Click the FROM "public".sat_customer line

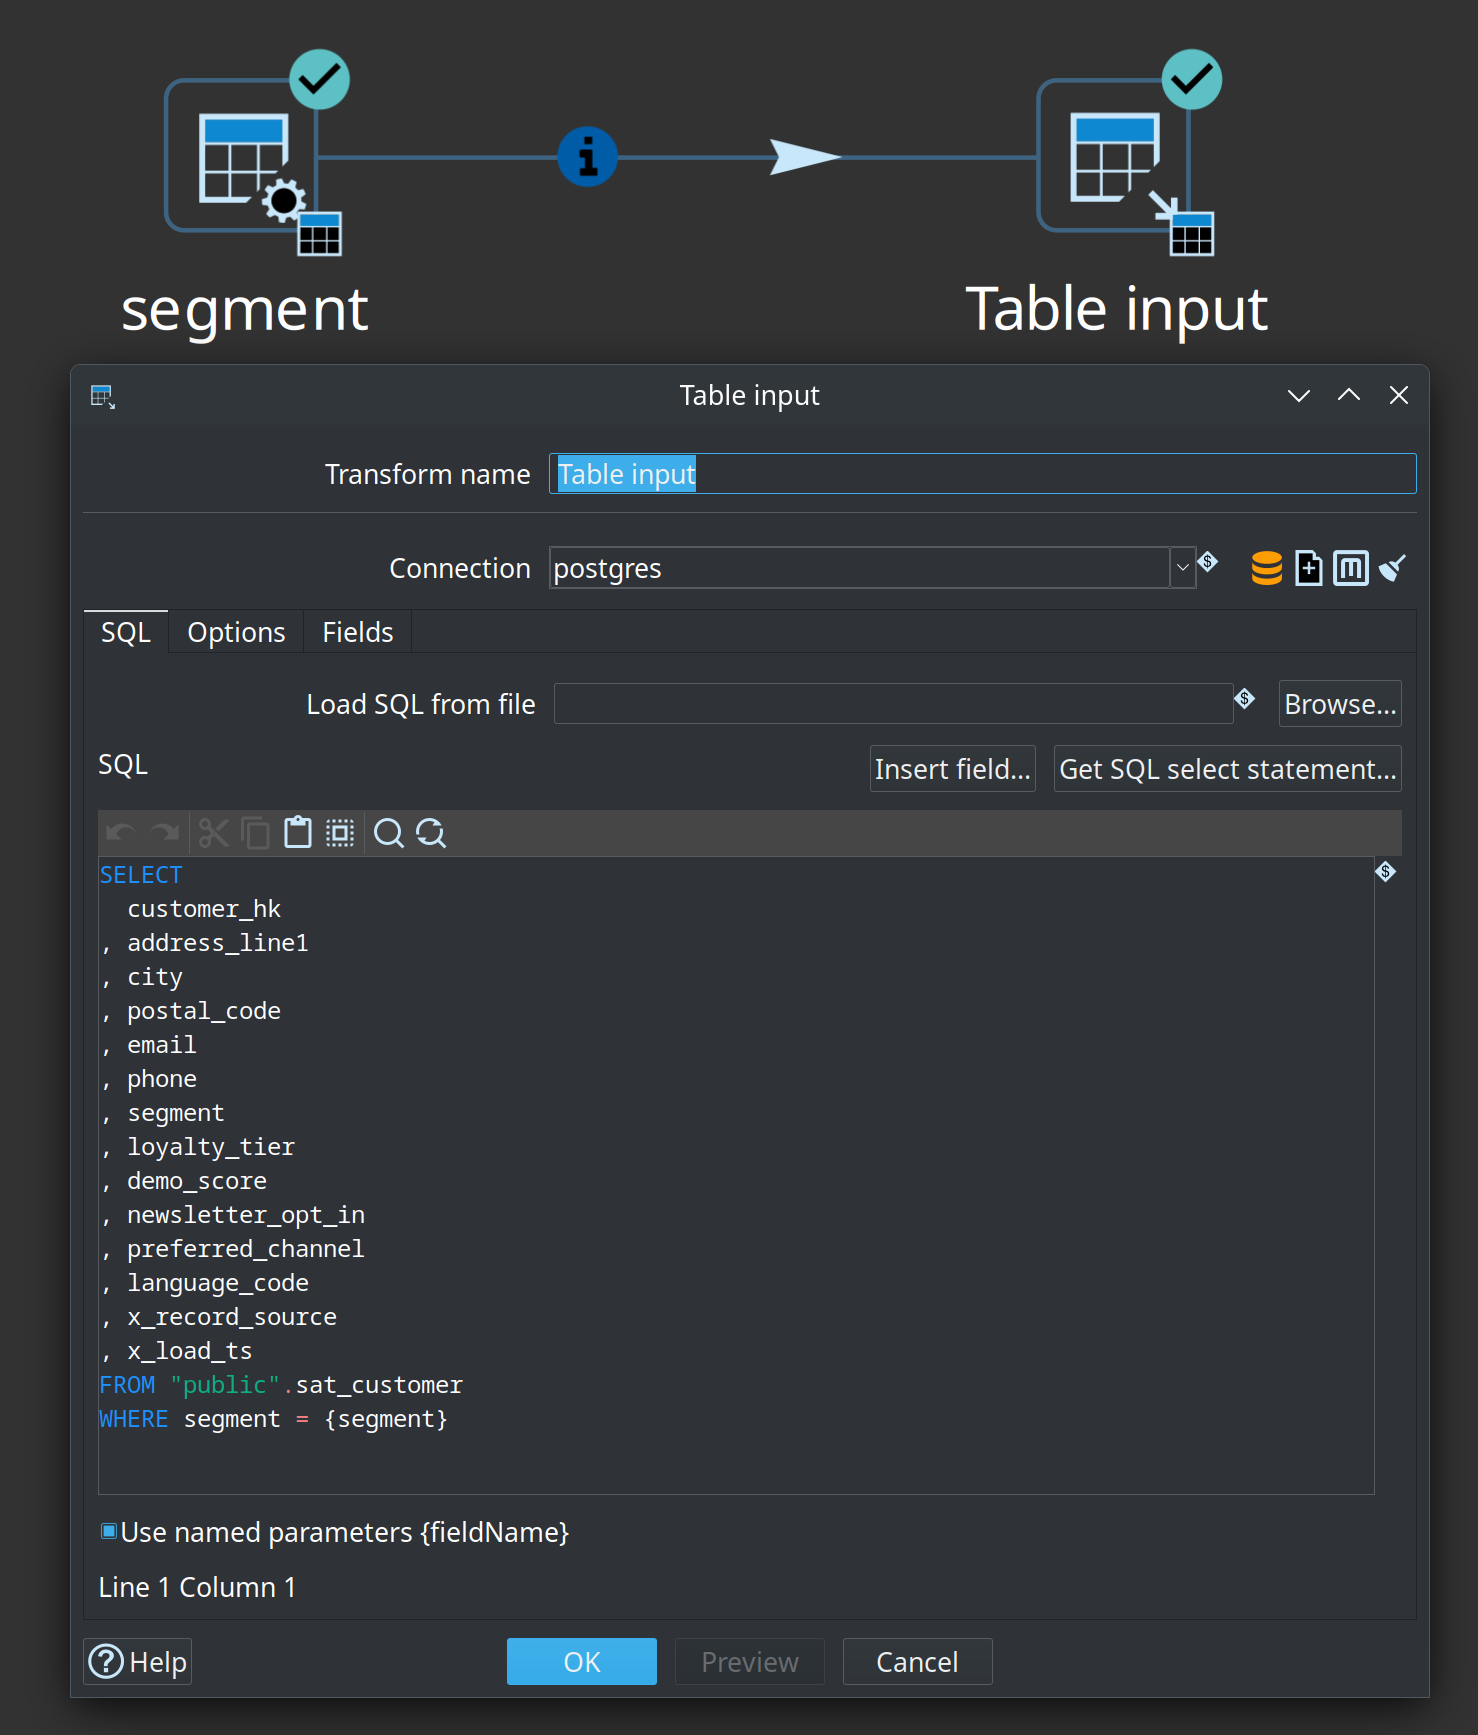point(281,1385)
